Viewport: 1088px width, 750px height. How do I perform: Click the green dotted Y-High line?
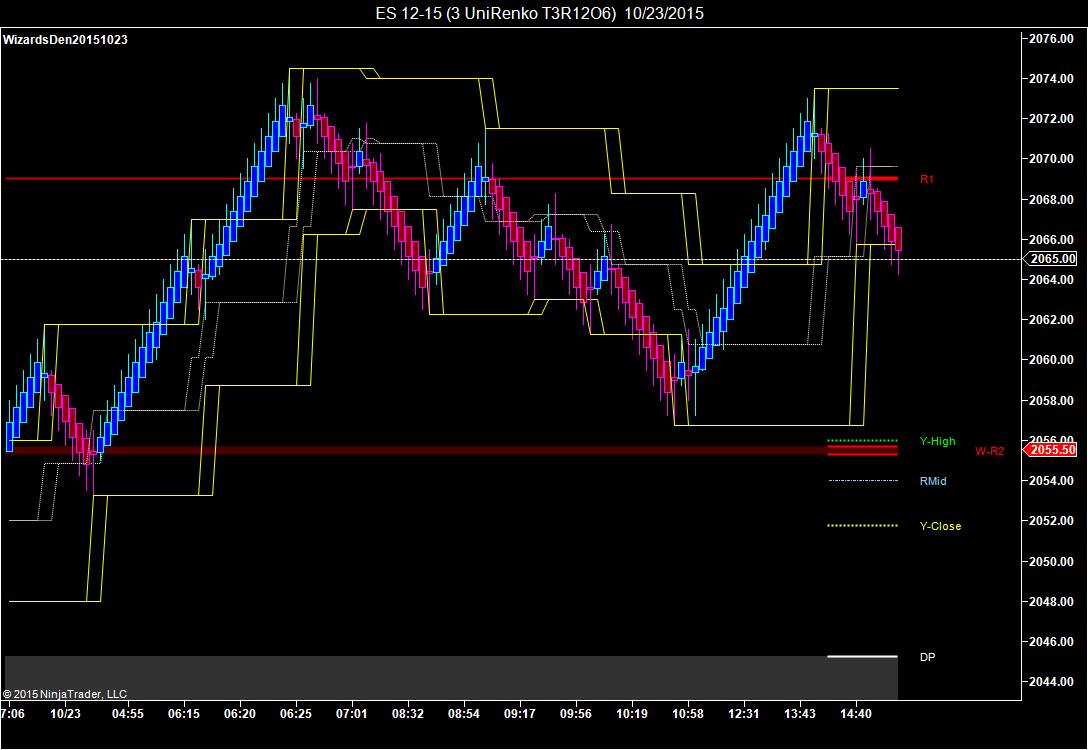(x=862, y=441)
